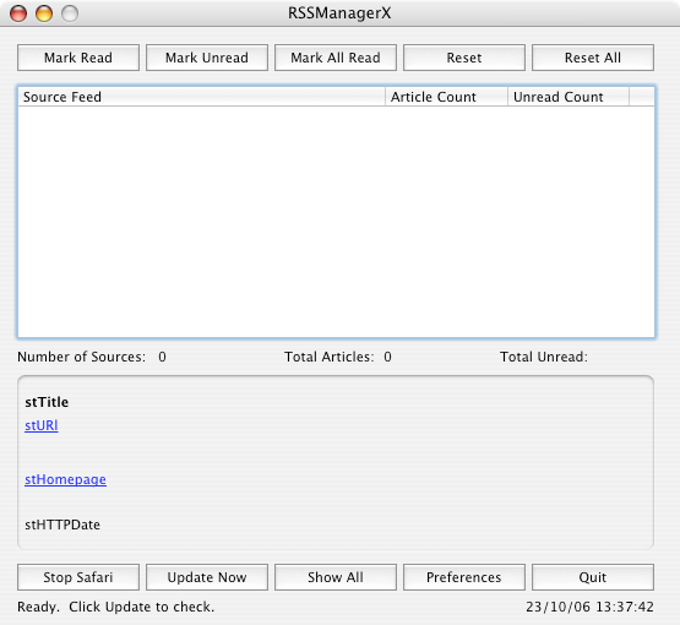Select the stTitle text
The width and height of the screenshot is (680, 625).
46,402
